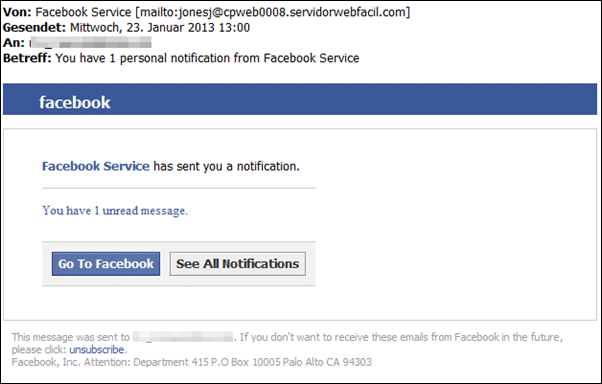The image size is (602, 384).
Task: Click the 'has sent you a notification' text
Action: pos(227,166)
